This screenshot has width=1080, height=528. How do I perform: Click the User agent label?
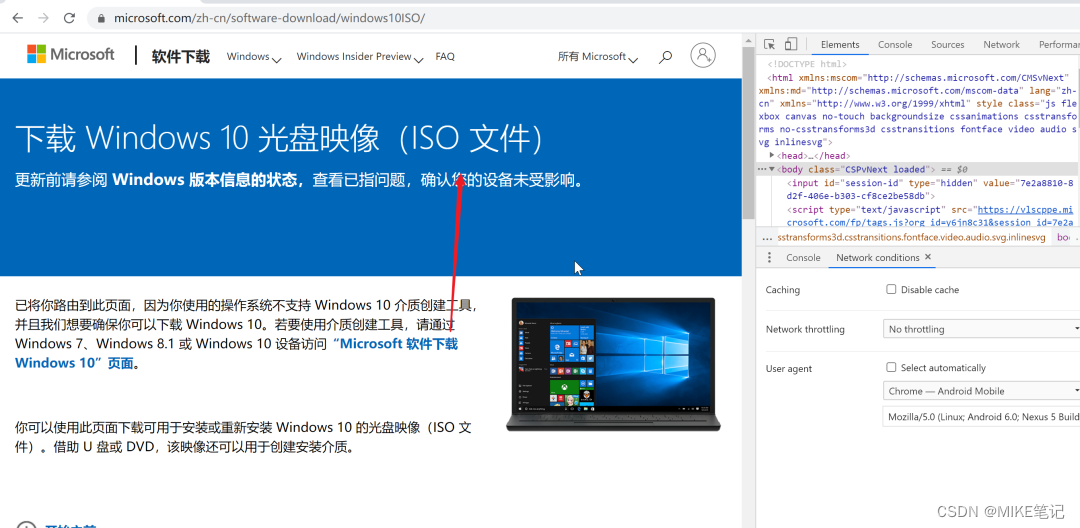789,368
